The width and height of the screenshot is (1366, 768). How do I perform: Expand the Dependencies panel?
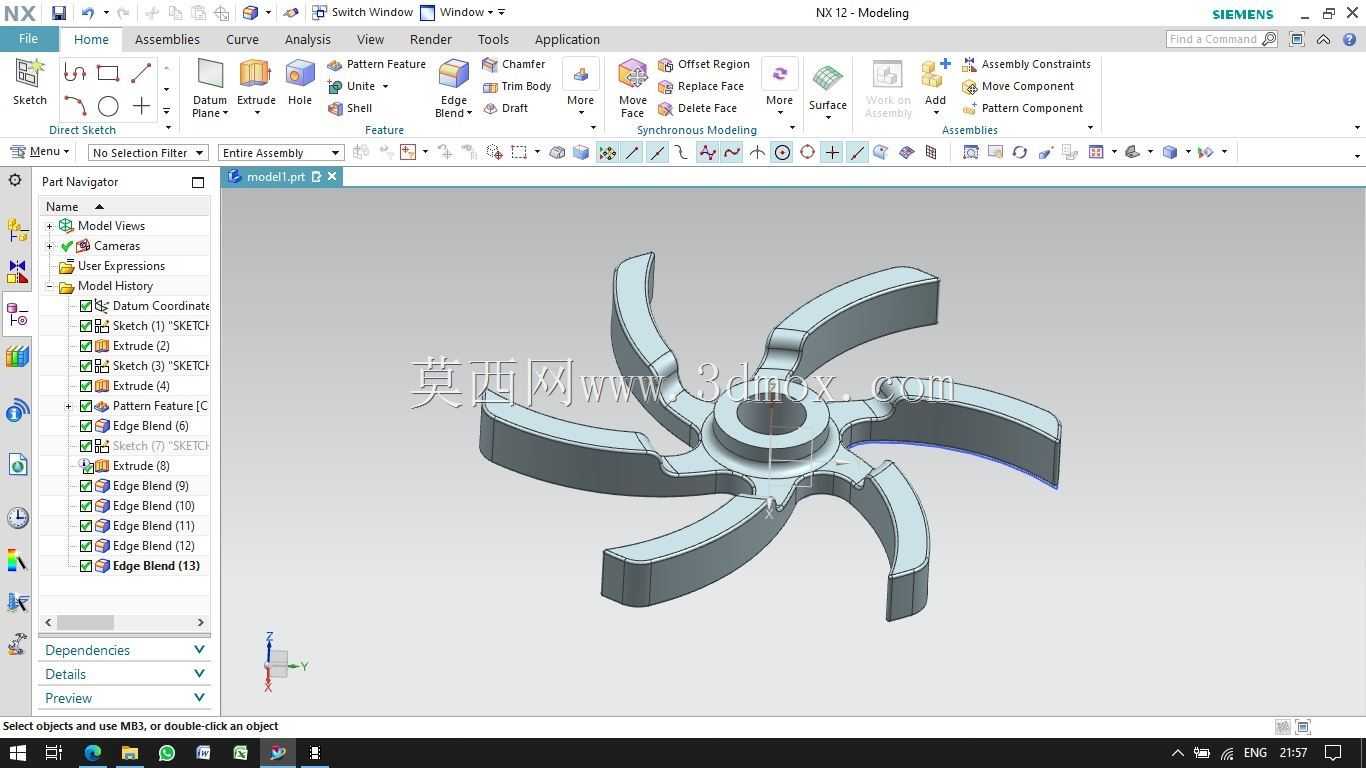click(x=124, y=650)
